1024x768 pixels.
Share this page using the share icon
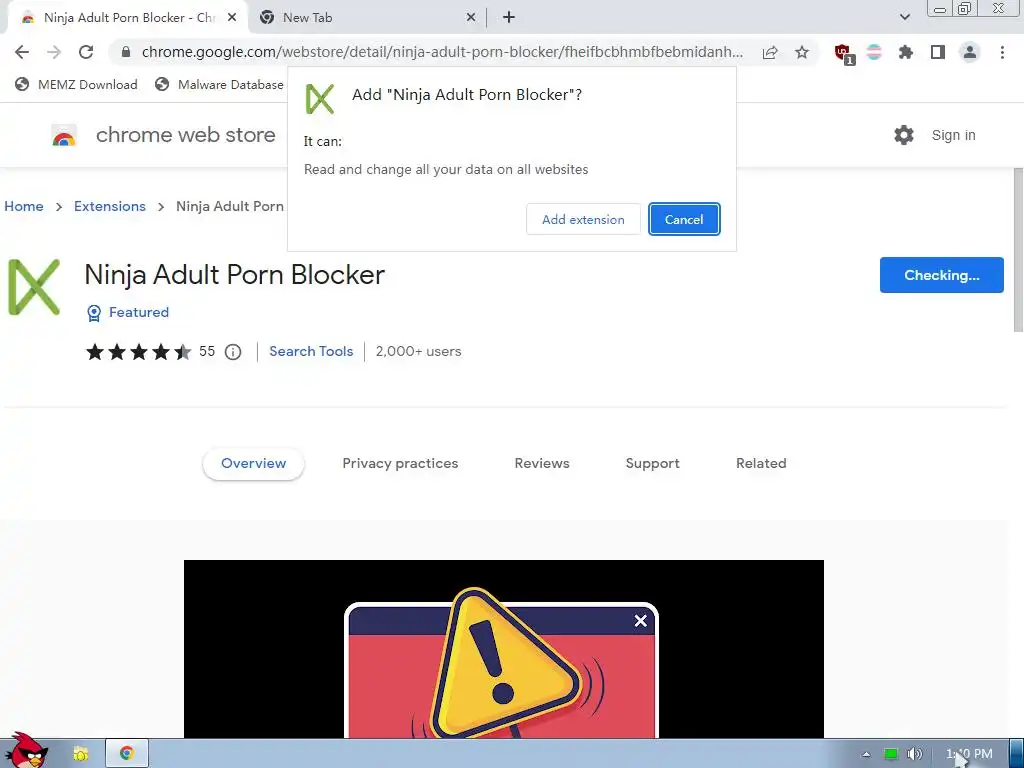tap(770, 52)
